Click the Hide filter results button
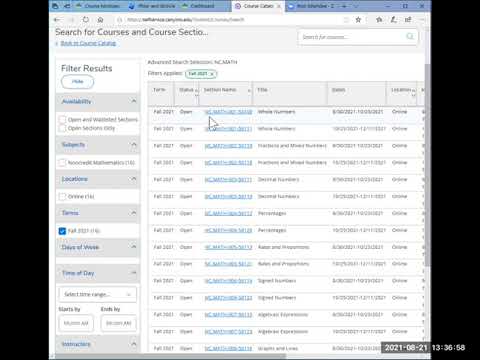This screenshot has width=480, height=360. pyautogui.click(x=77, y=82)
